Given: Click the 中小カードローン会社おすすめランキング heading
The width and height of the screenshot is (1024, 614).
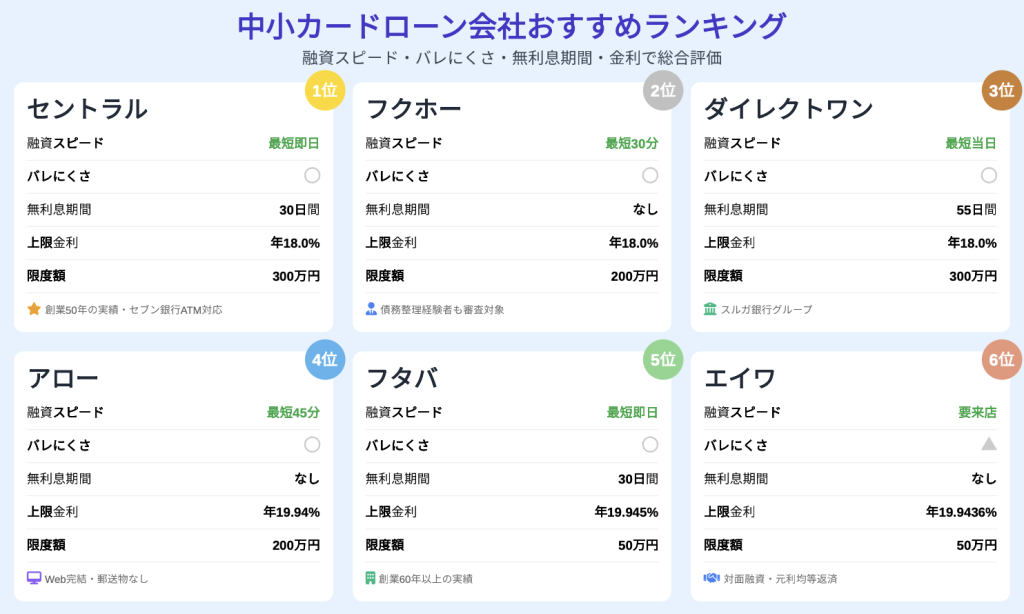Looking at the screenshot, I should click(x=512, y=26).
